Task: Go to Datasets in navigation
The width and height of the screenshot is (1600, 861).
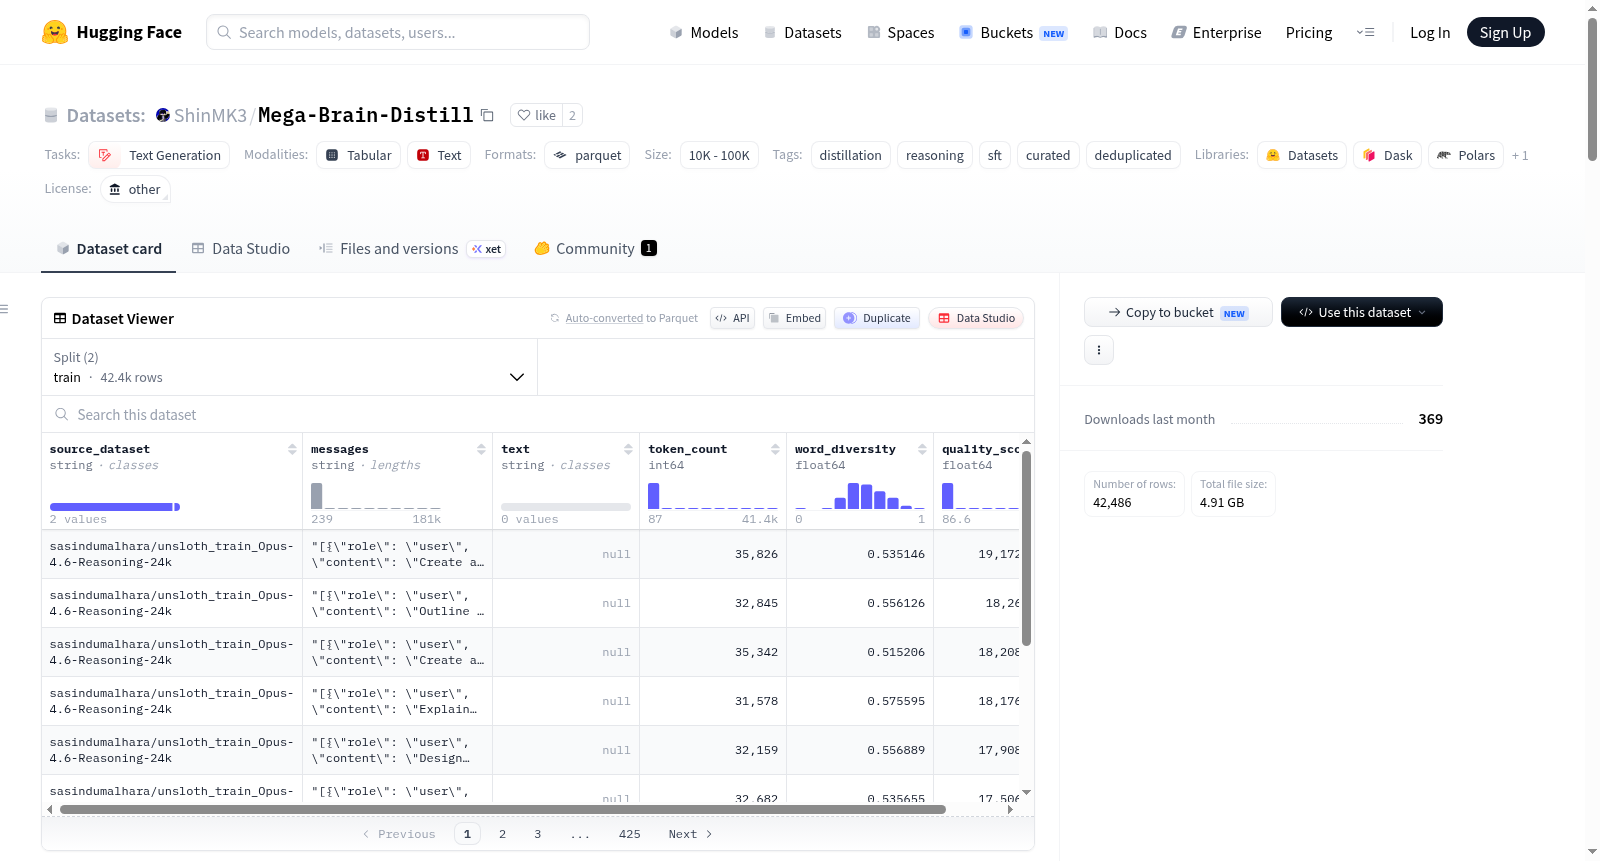Action: point(803,33)
